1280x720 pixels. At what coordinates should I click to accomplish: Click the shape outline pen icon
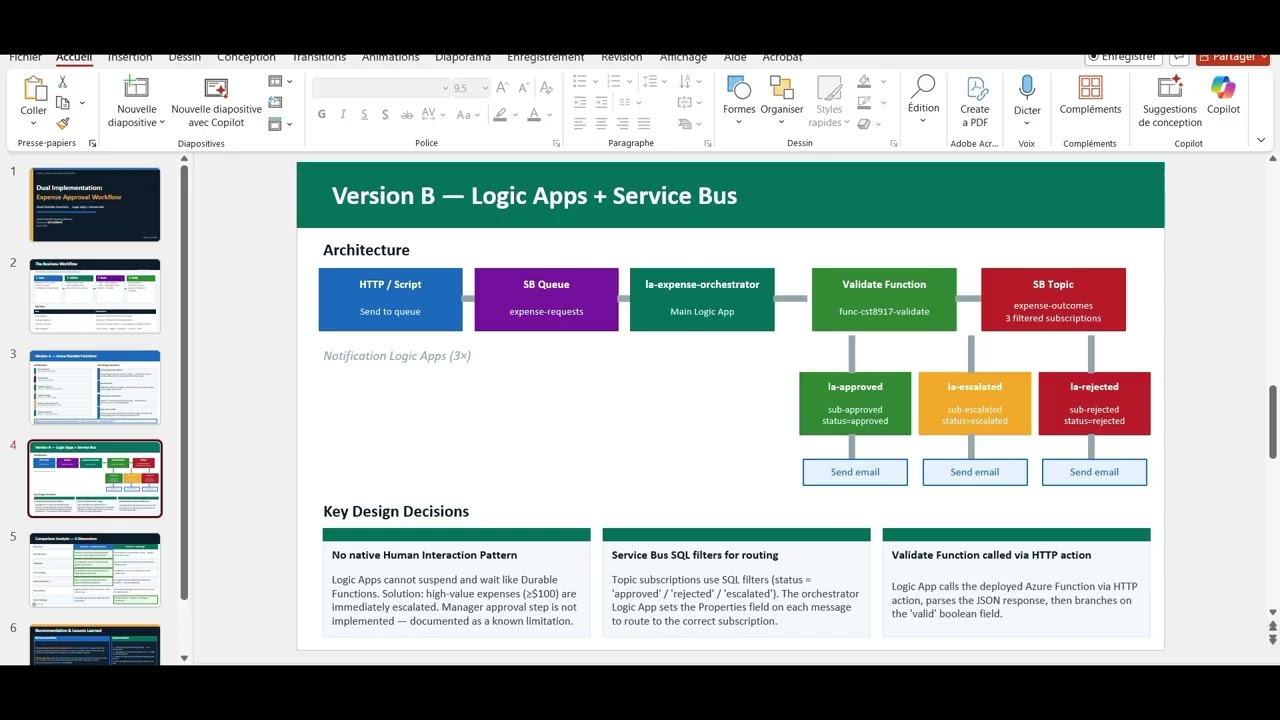(864, 103)
